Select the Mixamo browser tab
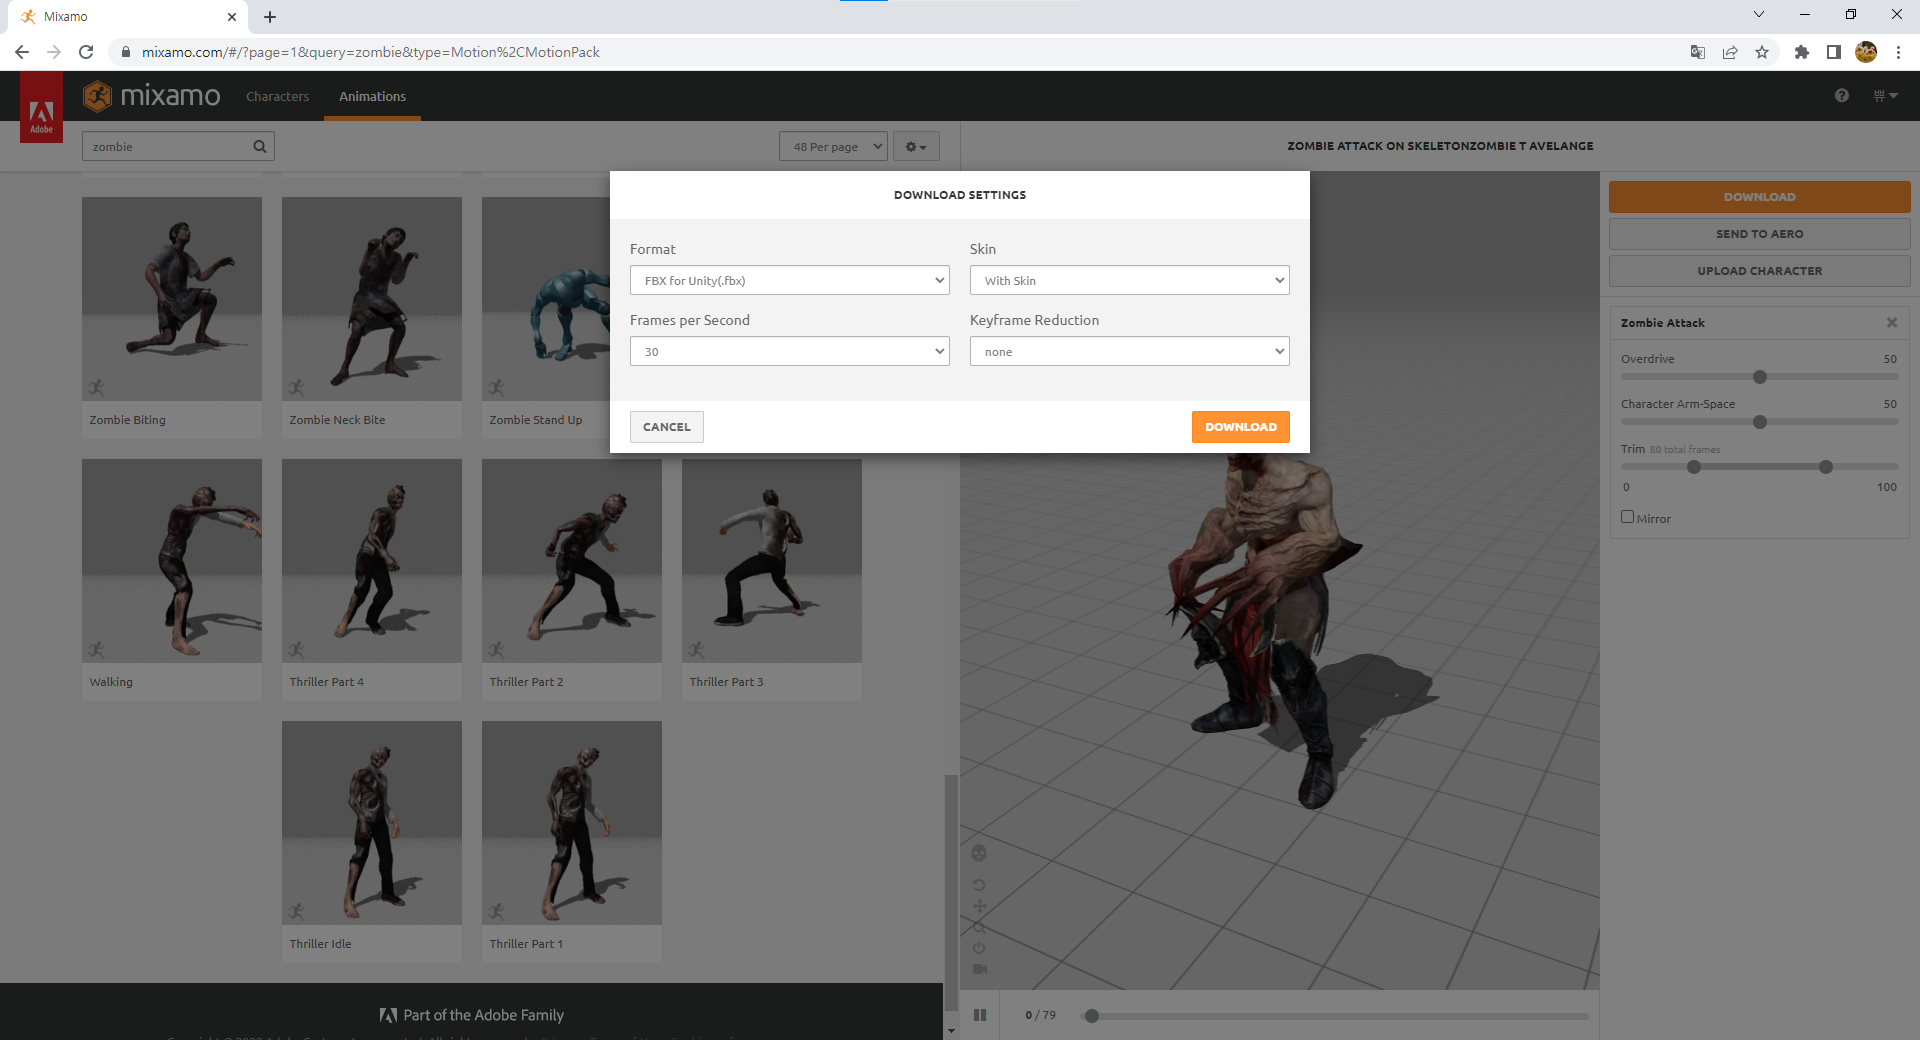 click(x=128, y=17)
